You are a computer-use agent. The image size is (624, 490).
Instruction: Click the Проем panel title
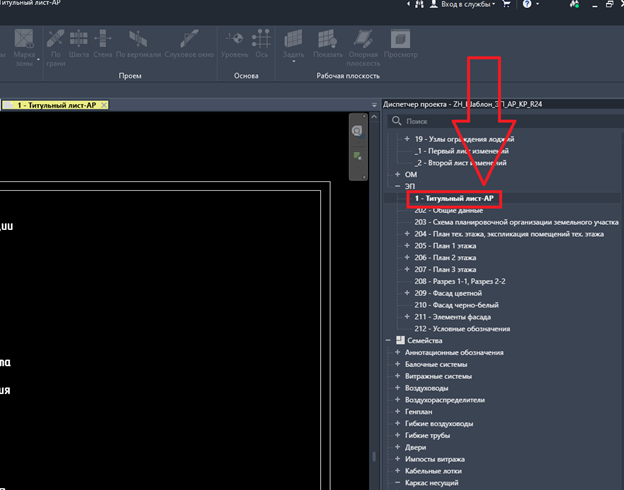click(130, 76)
